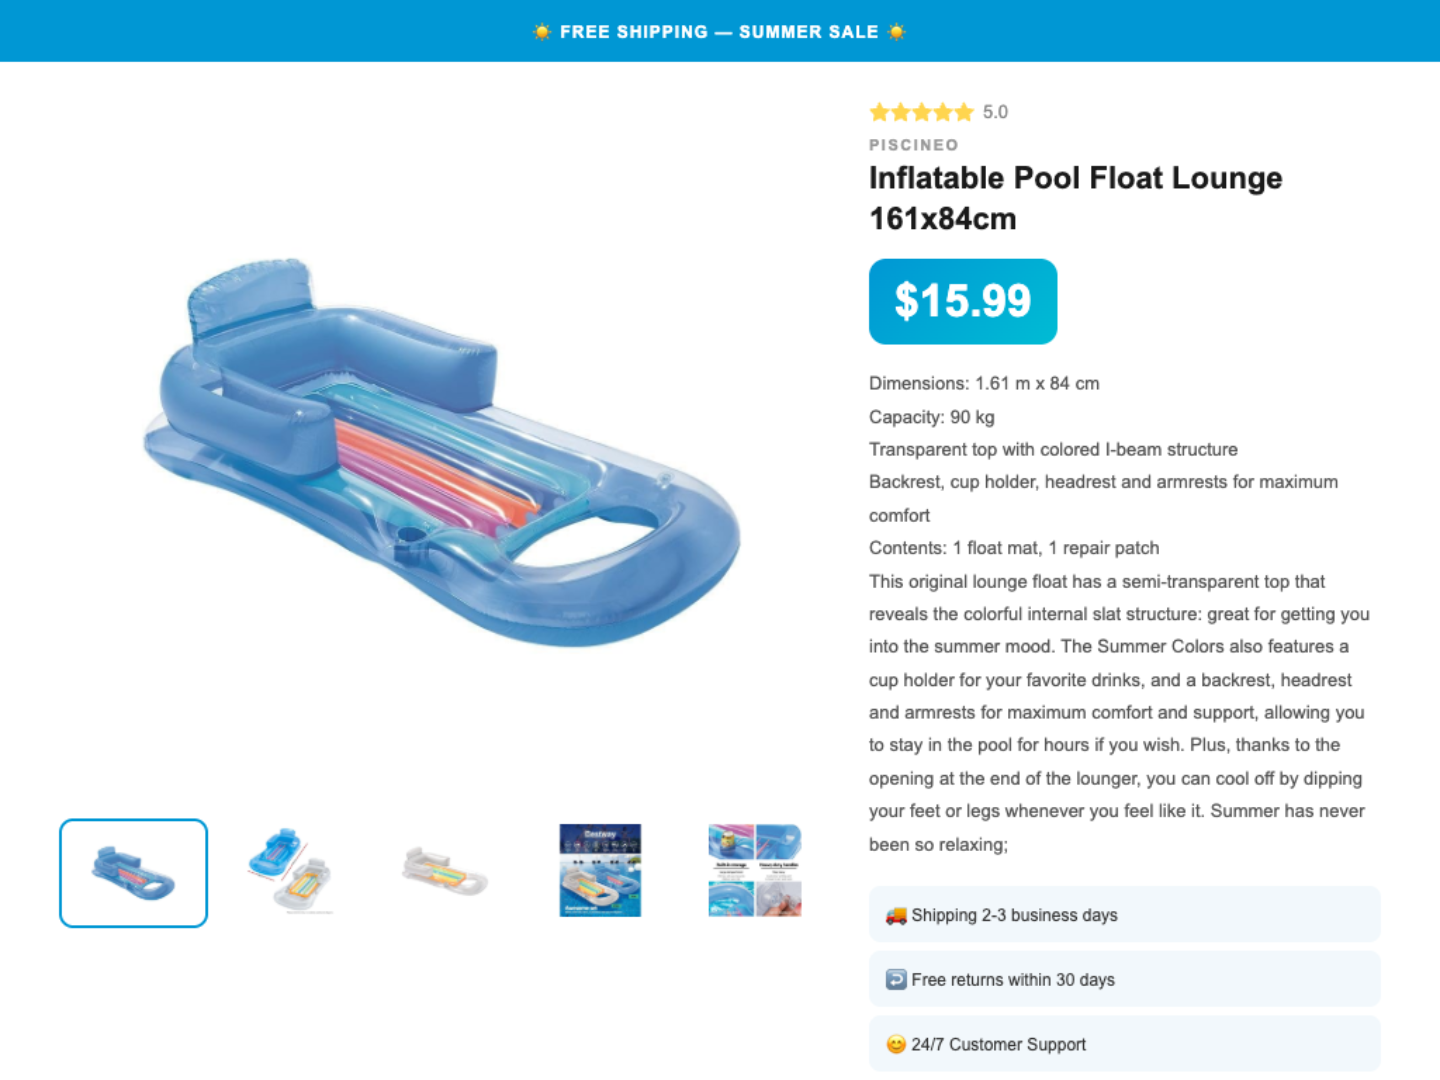
Task: Click the middle star of the 5.0 rating
Action: pyautogui.click(x=921, y=112)
